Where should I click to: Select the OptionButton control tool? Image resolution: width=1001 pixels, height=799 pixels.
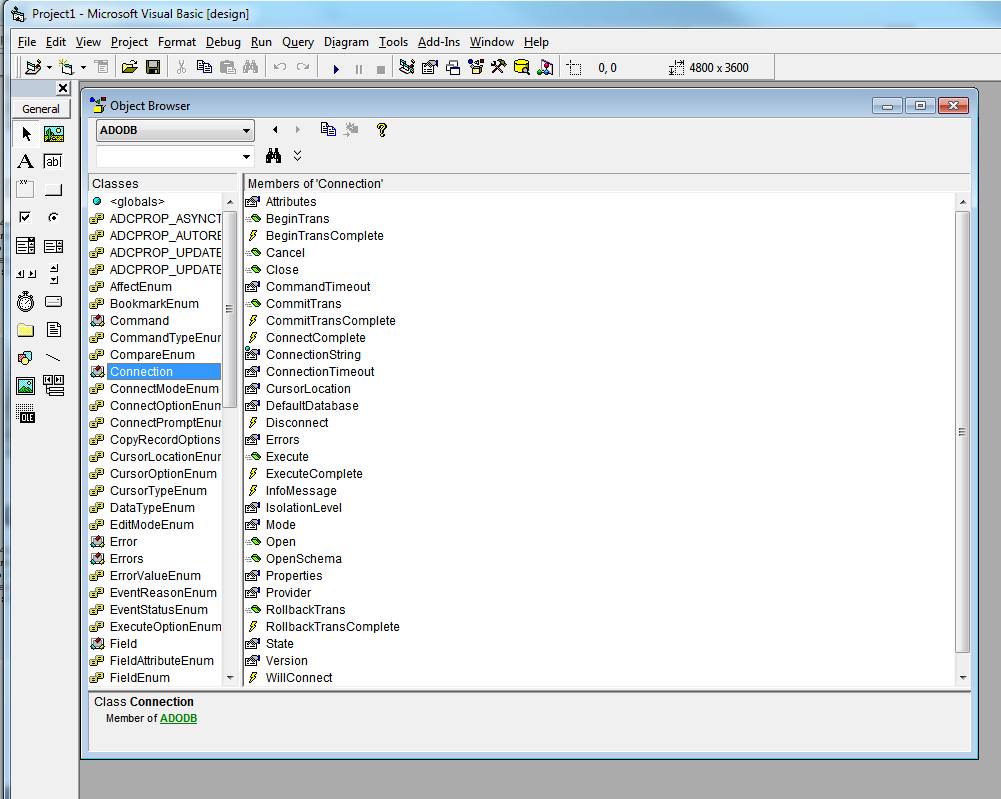pyautogui.click(x=54, y=218)
